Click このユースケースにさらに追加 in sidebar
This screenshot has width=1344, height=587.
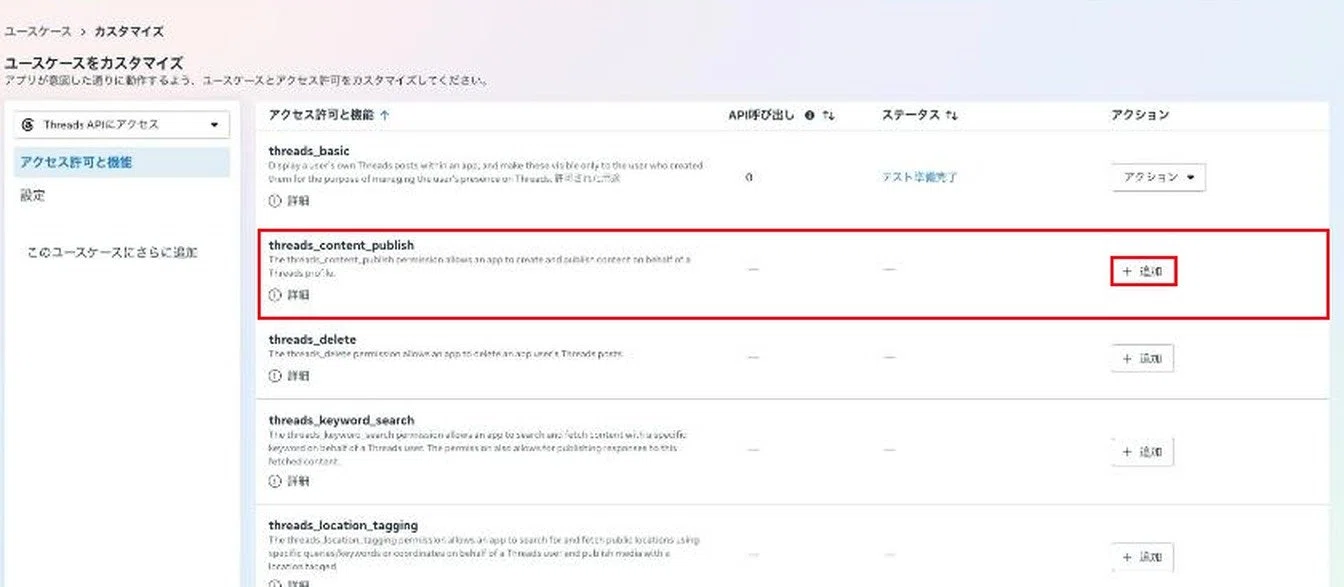coord(112,253)
